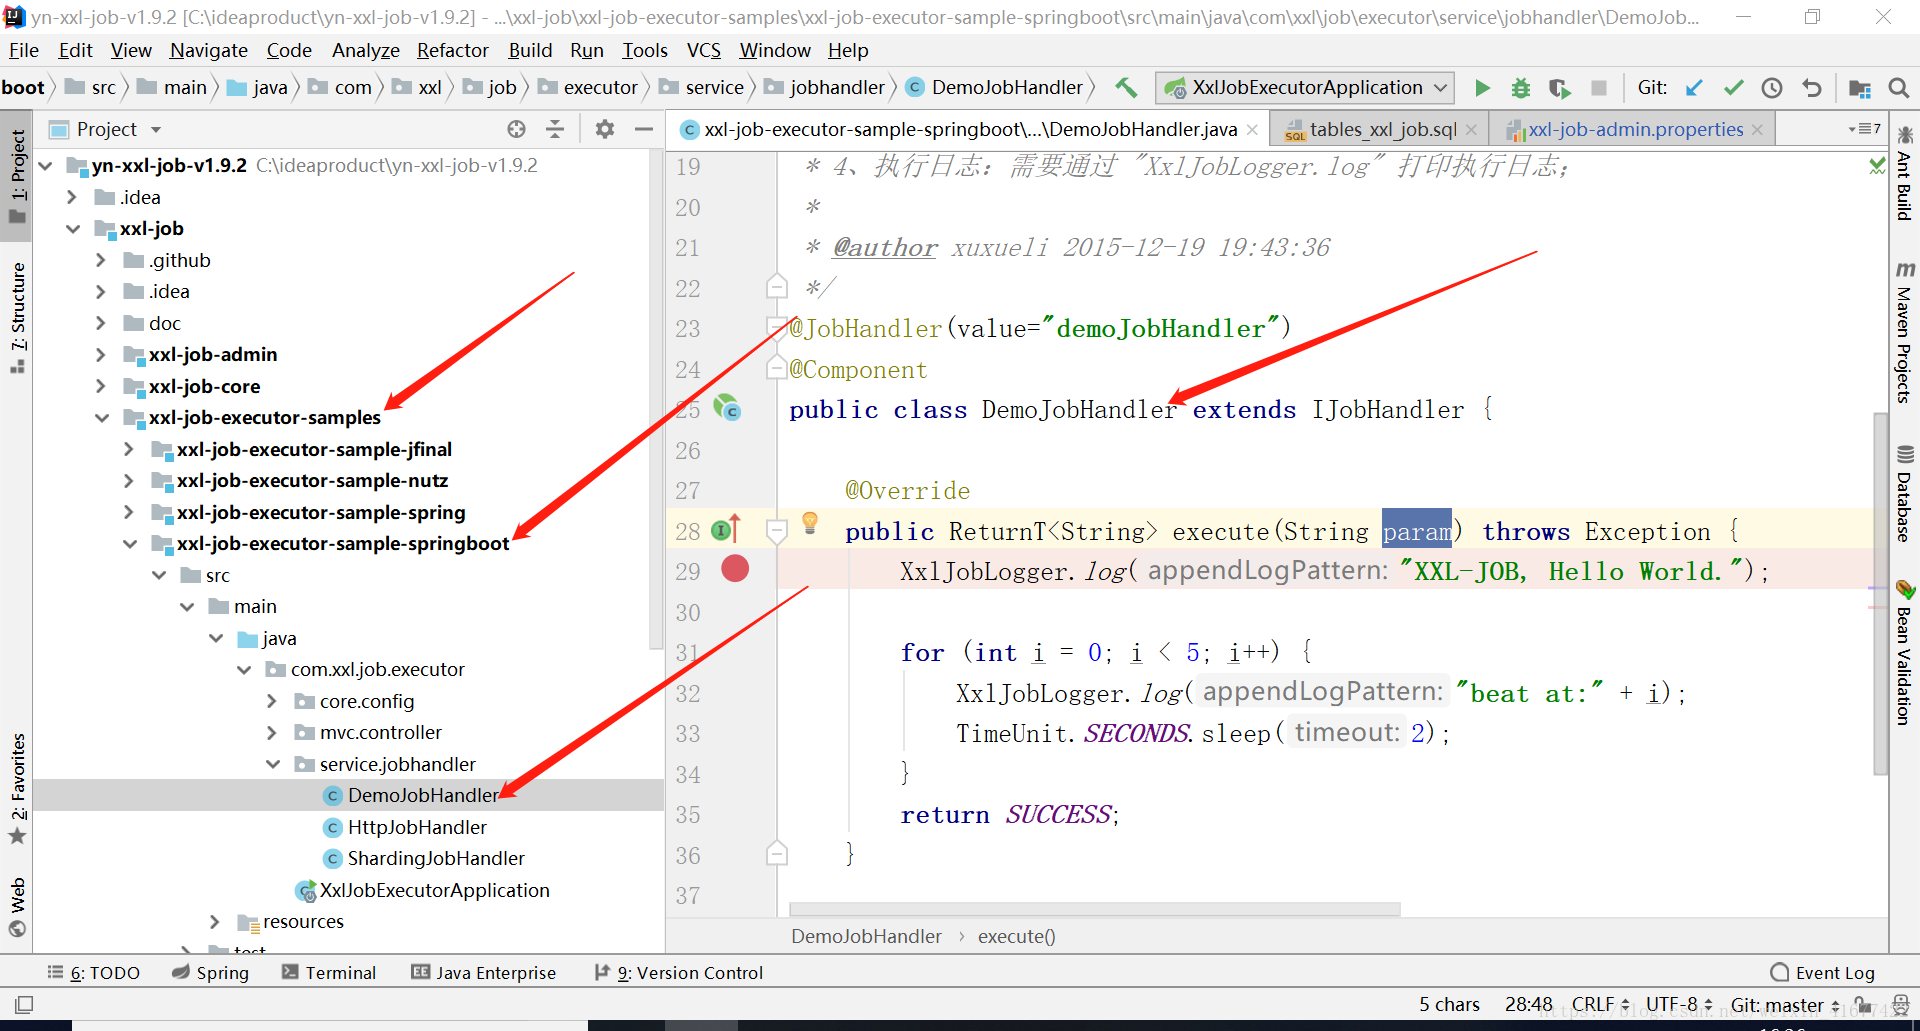Show Git history with the clock icon

pos(1772,88)
